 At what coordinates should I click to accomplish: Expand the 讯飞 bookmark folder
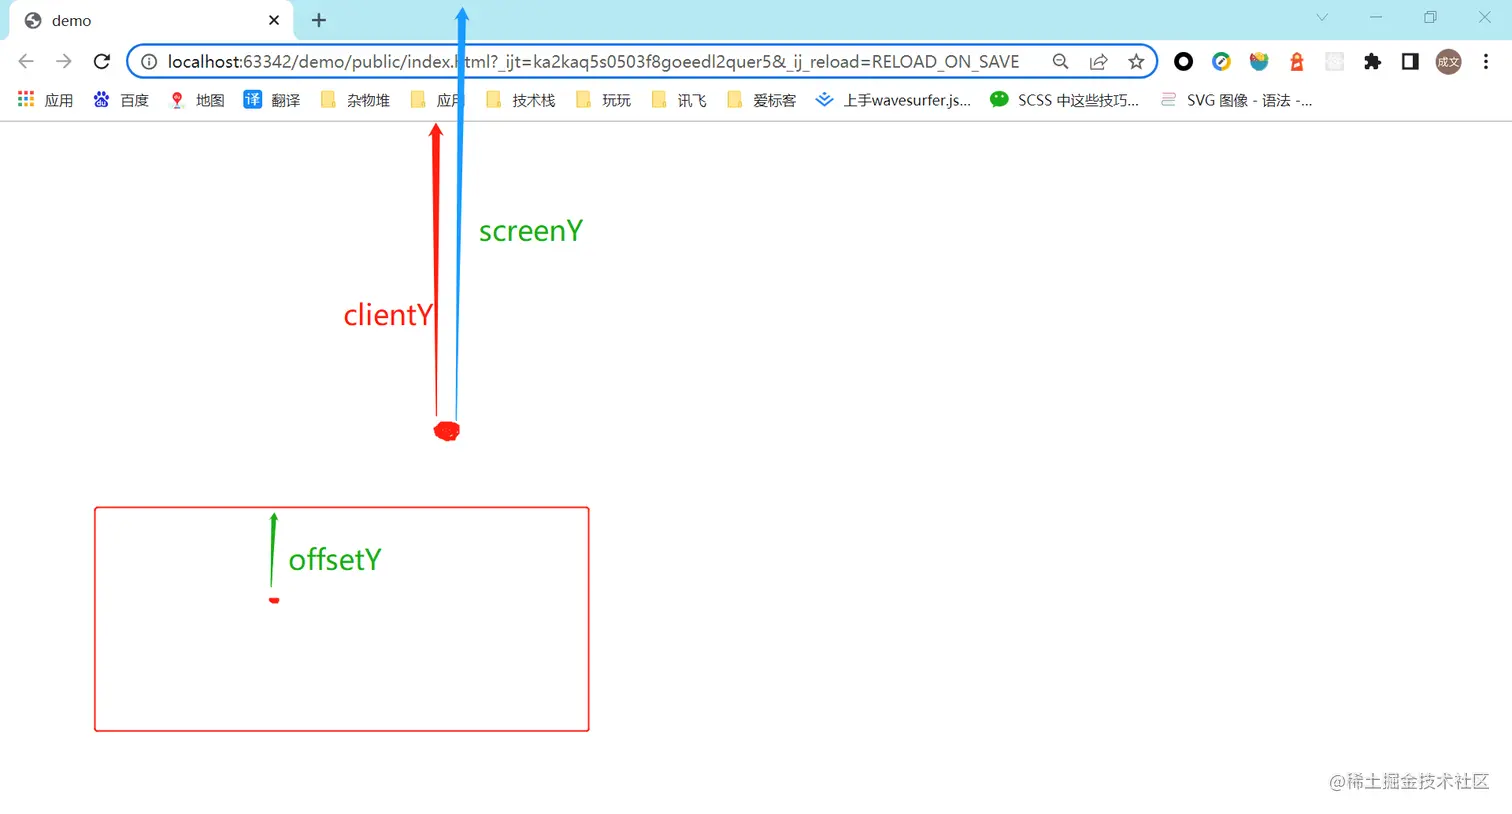(679, 100)
